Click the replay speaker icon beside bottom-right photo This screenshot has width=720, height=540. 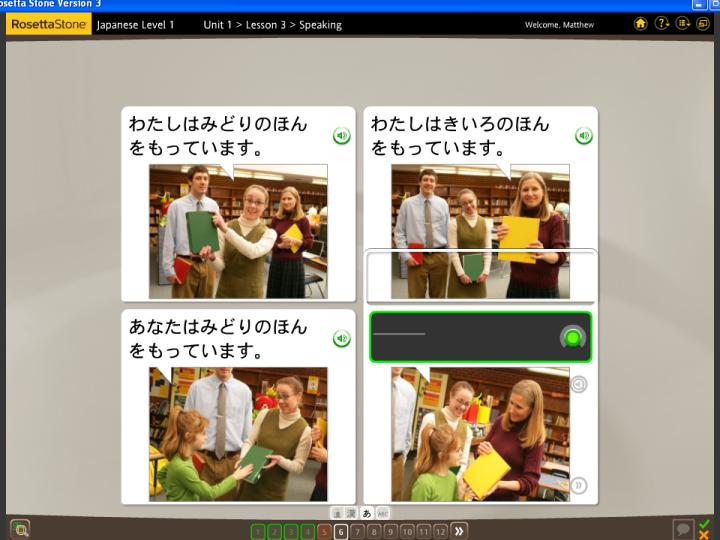[x=578, y=384]
